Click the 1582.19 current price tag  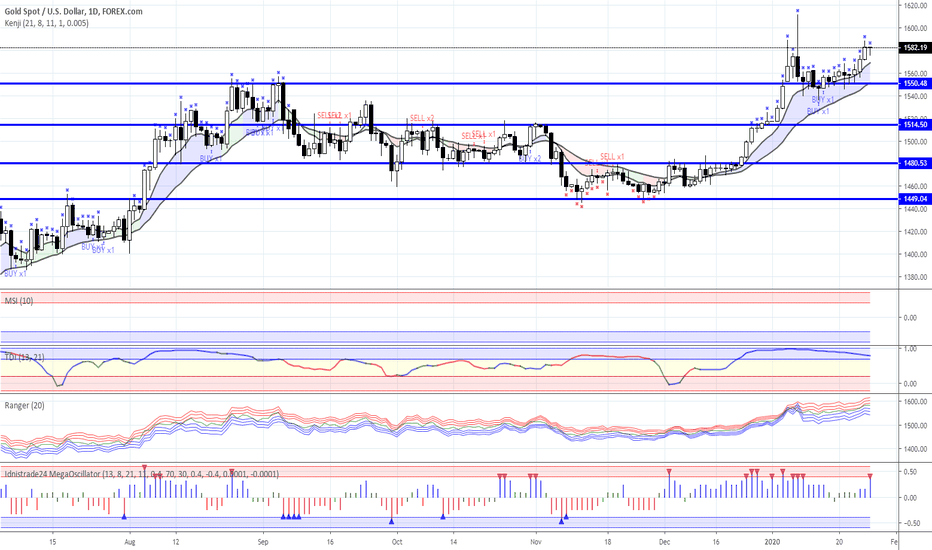pyautogui.click(x=915, y=48)
